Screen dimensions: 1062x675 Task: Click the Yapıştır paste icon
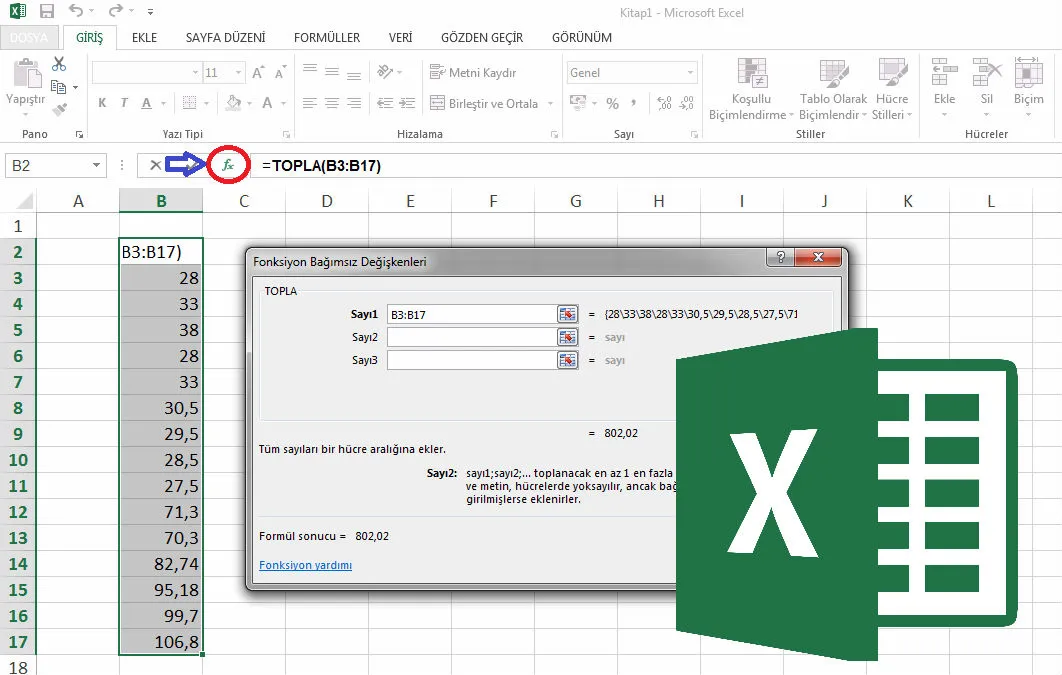pyautogui.click(x=25, y=80)
